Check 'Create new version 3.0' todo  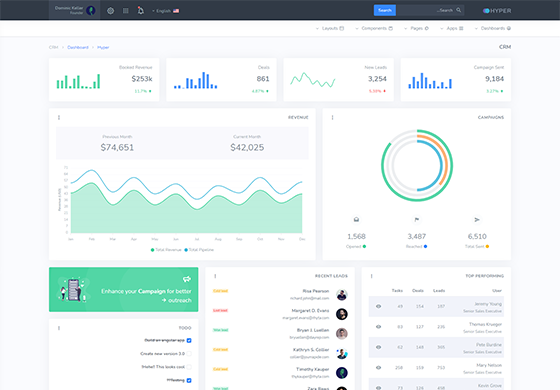pos(189,354)
